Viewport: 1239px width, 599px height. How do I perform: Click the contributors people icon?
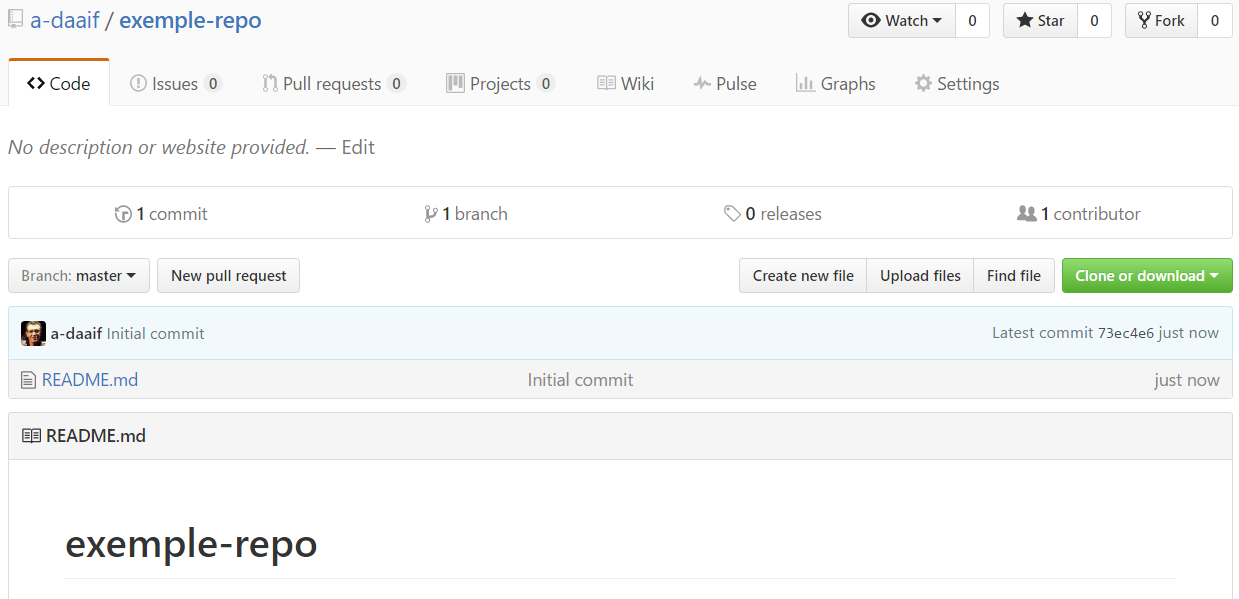coord(1026,214)
